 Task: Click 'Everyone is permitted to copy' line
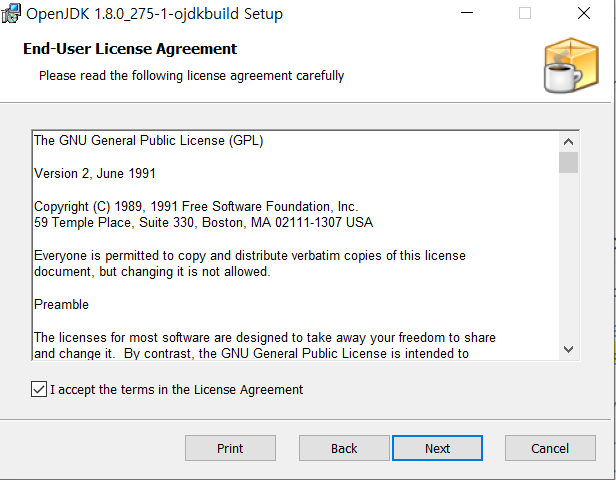click(250, 255)
